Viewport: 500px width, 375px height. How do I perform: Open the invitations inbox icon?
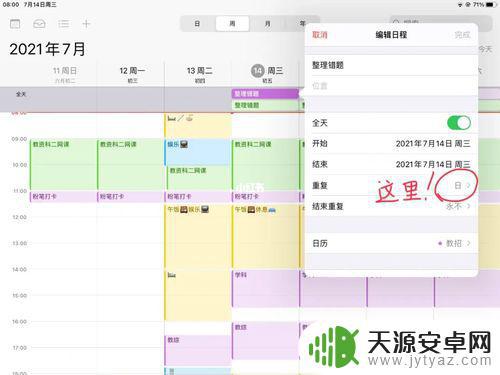point(39,24)
